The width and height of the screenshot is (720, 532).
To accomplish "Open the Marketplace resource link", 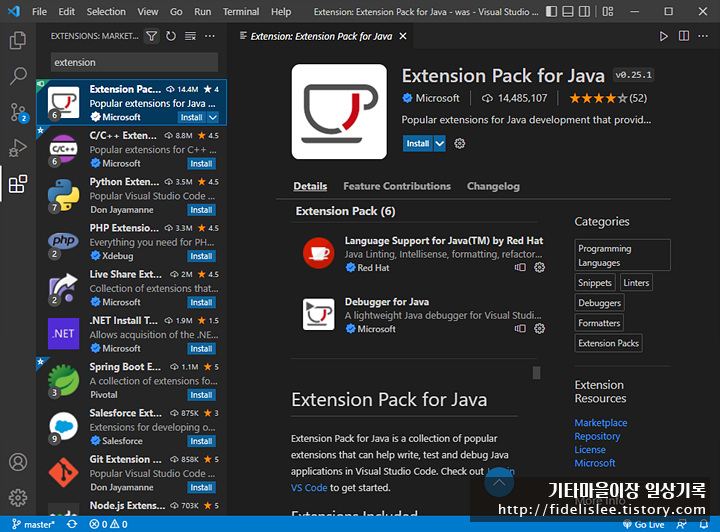I will 601,423.
